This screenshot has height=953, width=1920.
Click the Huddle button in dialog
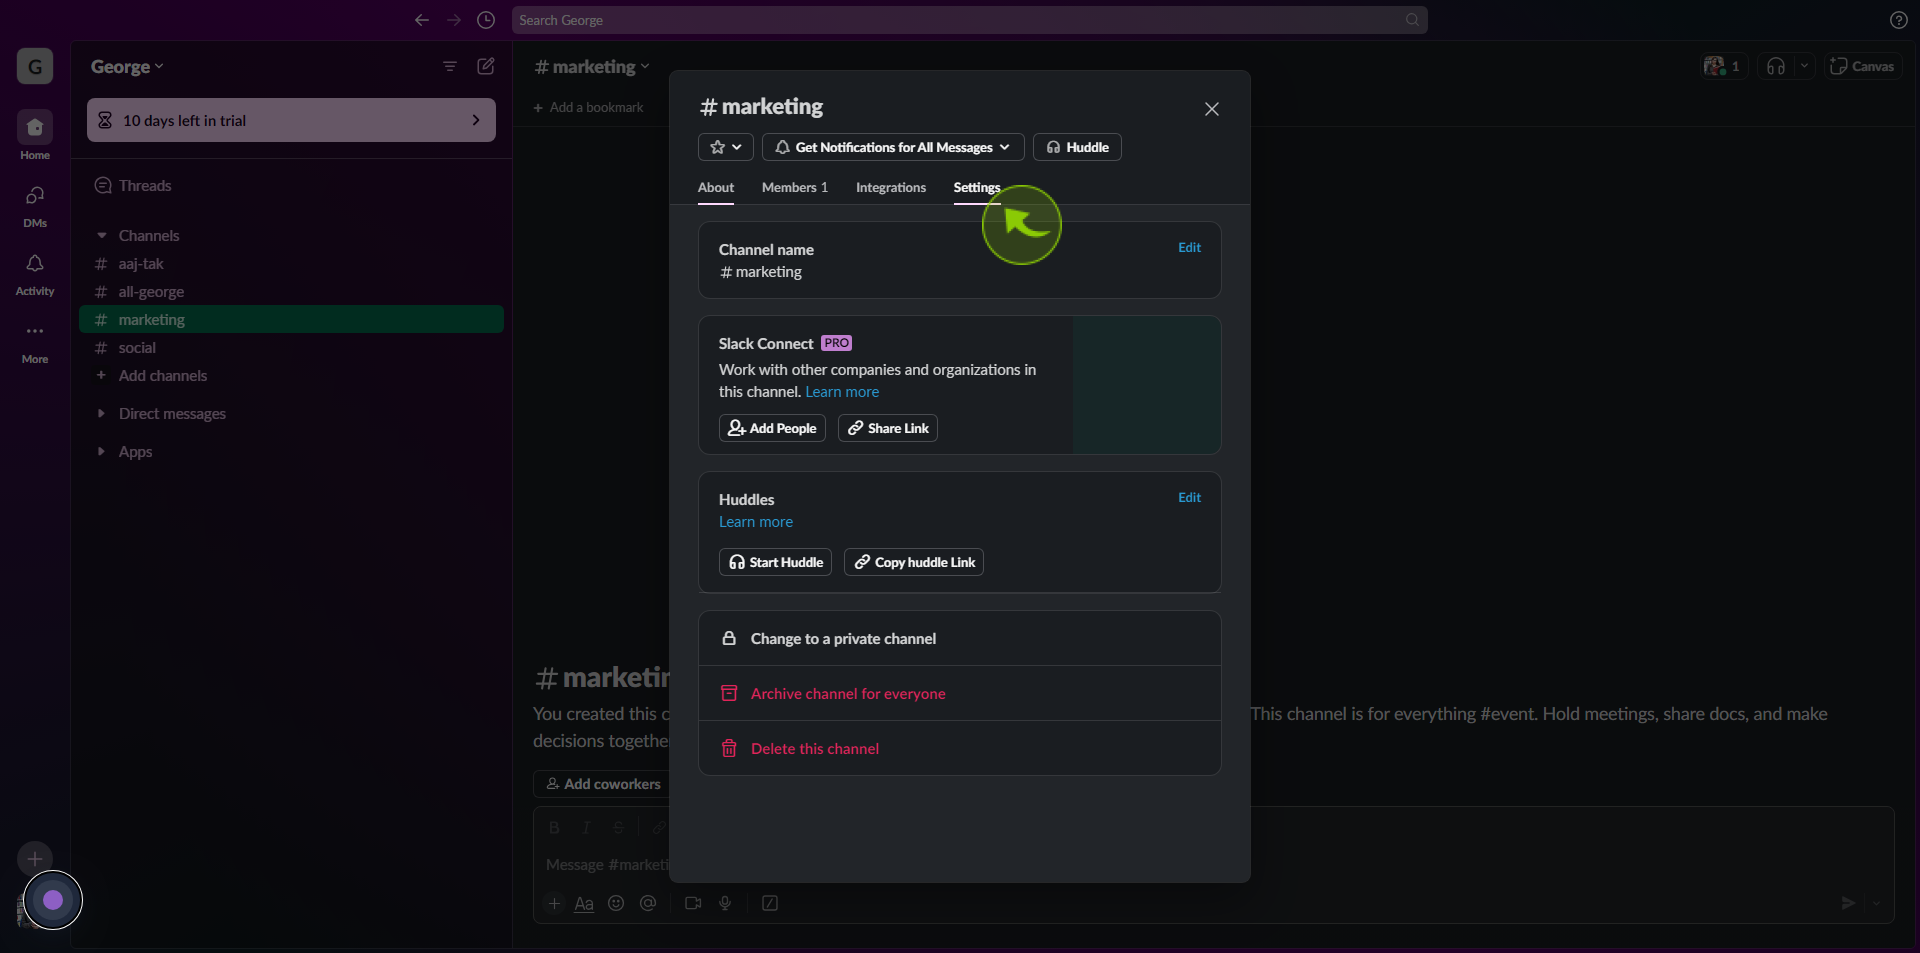coord(1077,147)
